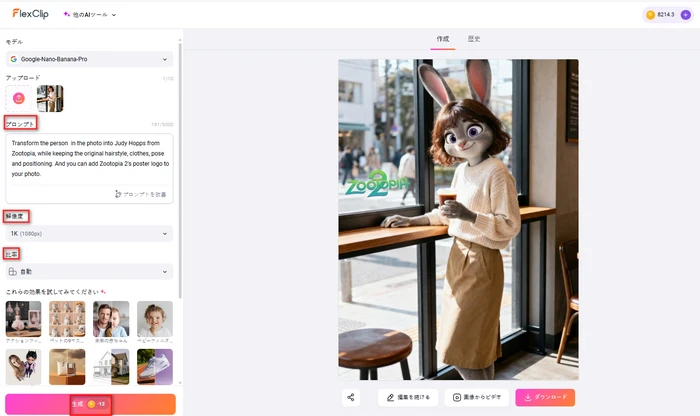Click the share icon below the image

(350, 397)
